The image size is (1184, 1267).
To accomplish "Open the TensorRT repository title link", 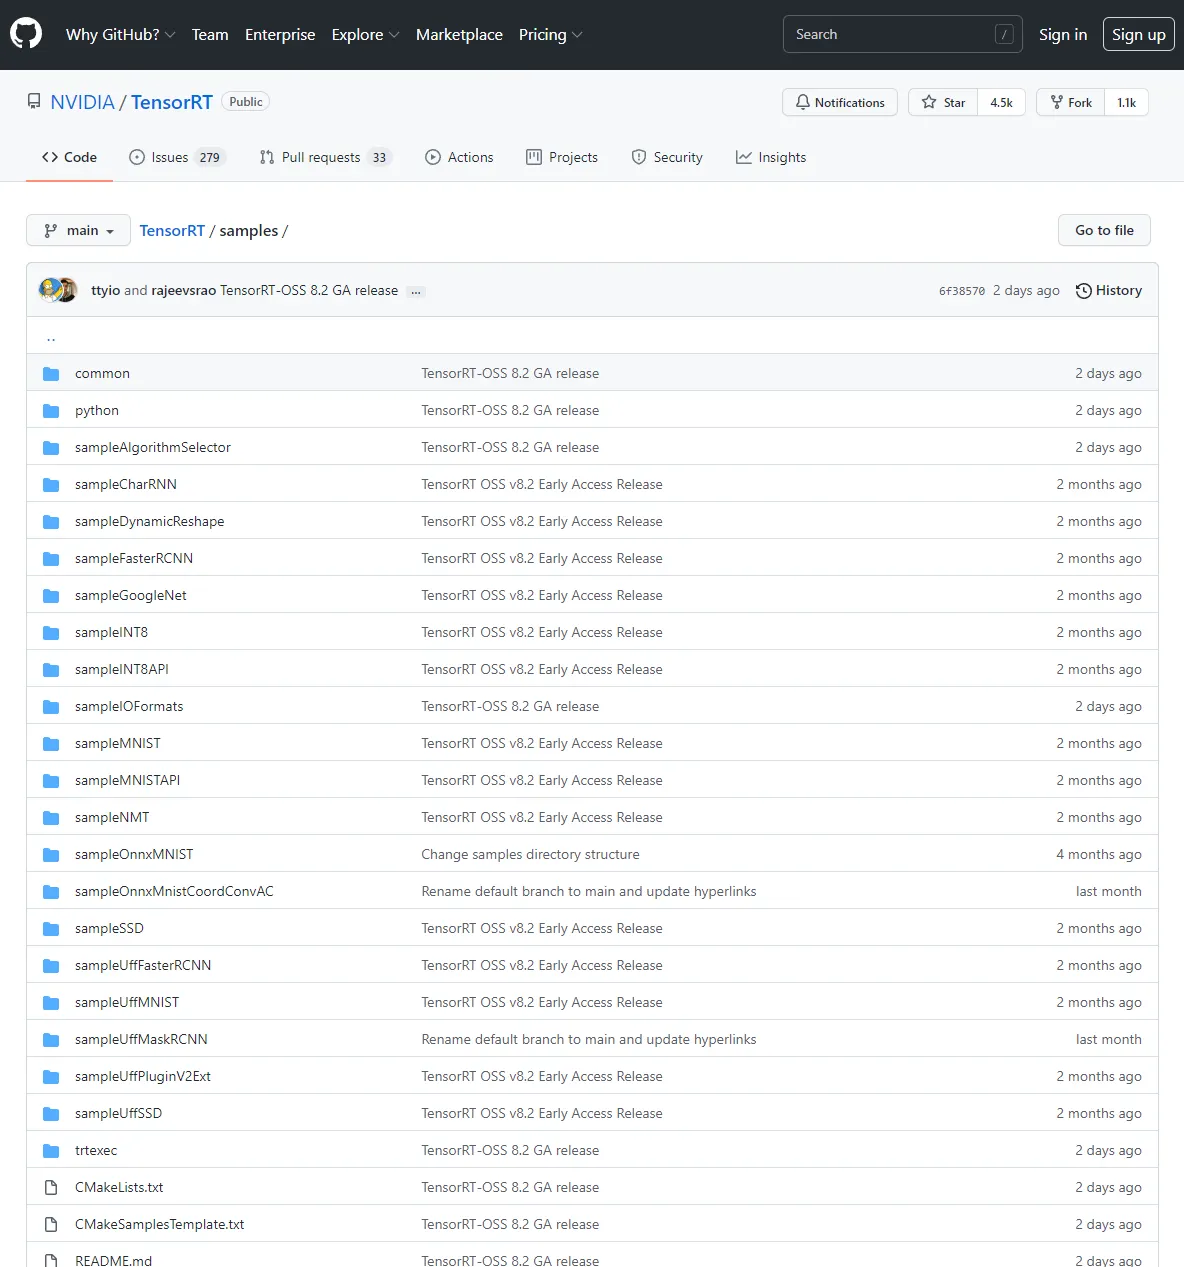I will (172, 102).
